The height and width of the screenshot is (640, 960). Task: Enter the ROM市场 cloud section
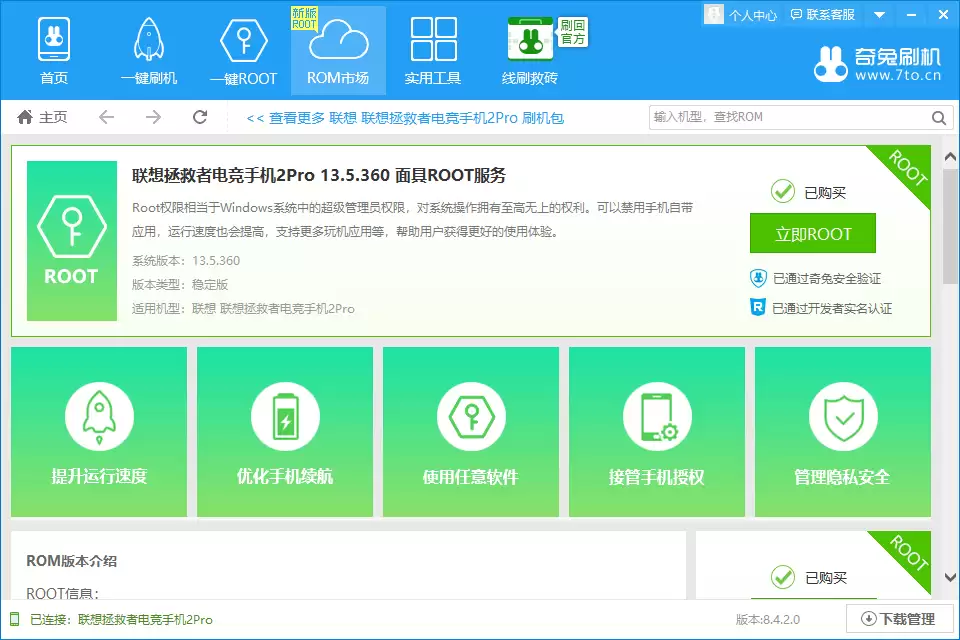[337, 50]
